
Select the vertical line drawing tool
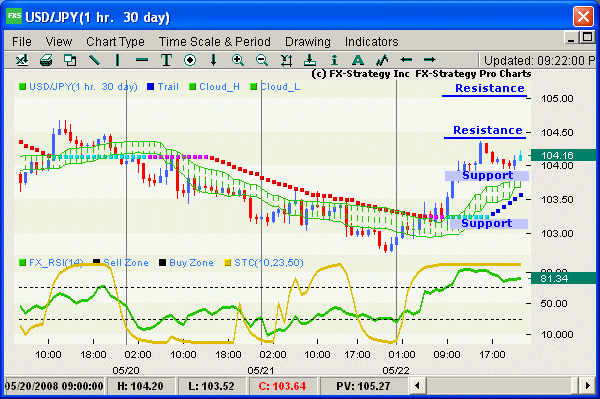(117, 60)
